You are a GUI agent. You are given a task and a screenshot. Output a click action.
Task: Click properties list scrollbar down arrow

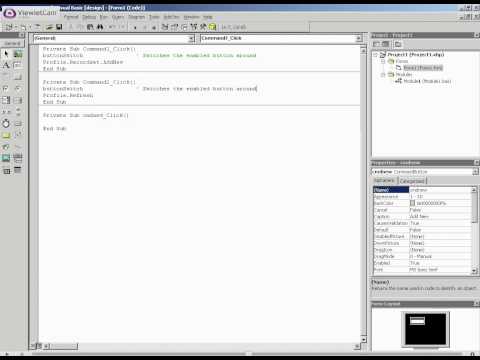[474, 272]
